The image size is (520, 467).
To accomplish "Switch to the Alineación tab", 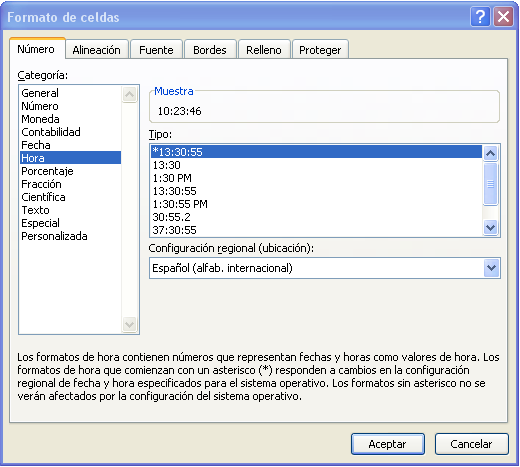I will click(97, 50).
